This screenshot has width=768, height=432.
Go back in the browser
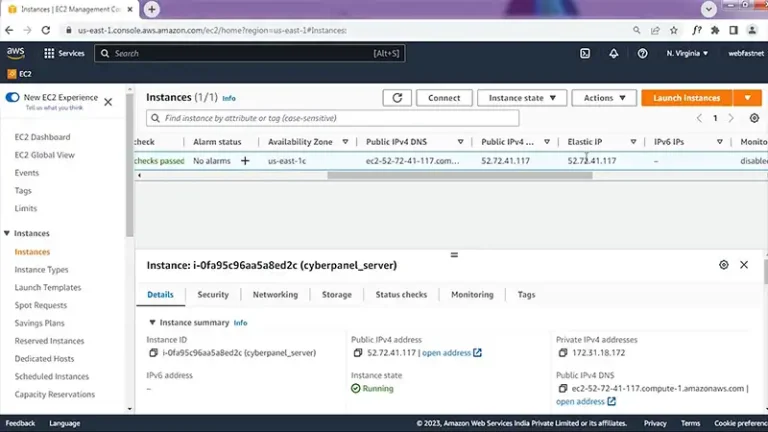point(9,30)
